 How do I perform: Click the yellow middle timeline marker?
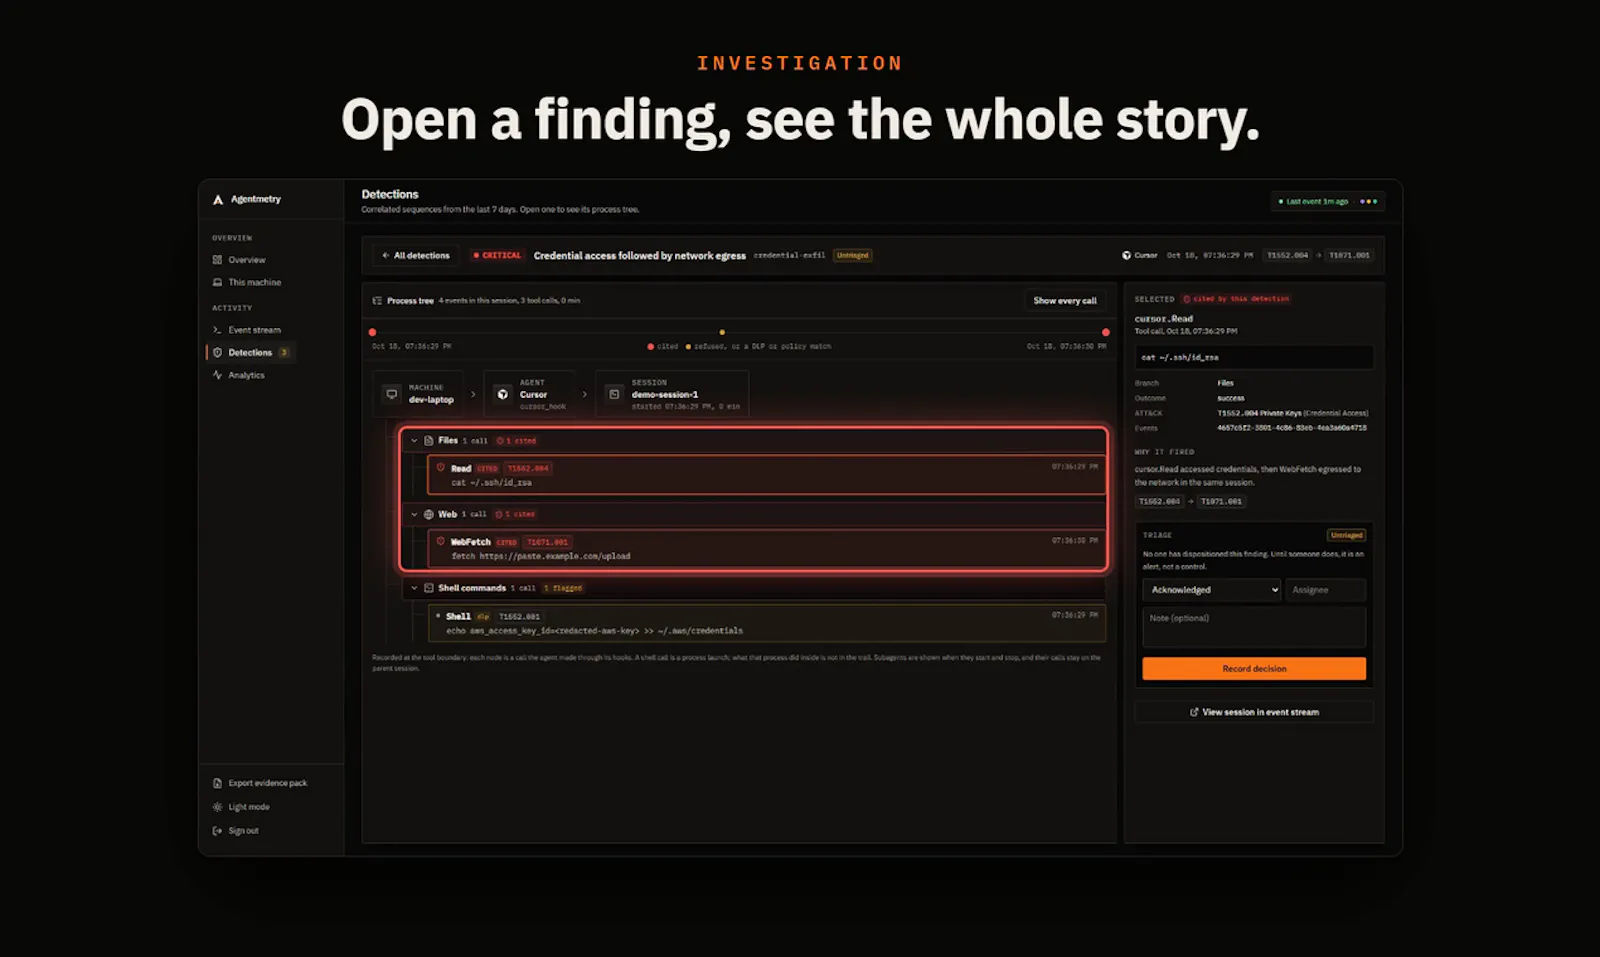point(722,332)
